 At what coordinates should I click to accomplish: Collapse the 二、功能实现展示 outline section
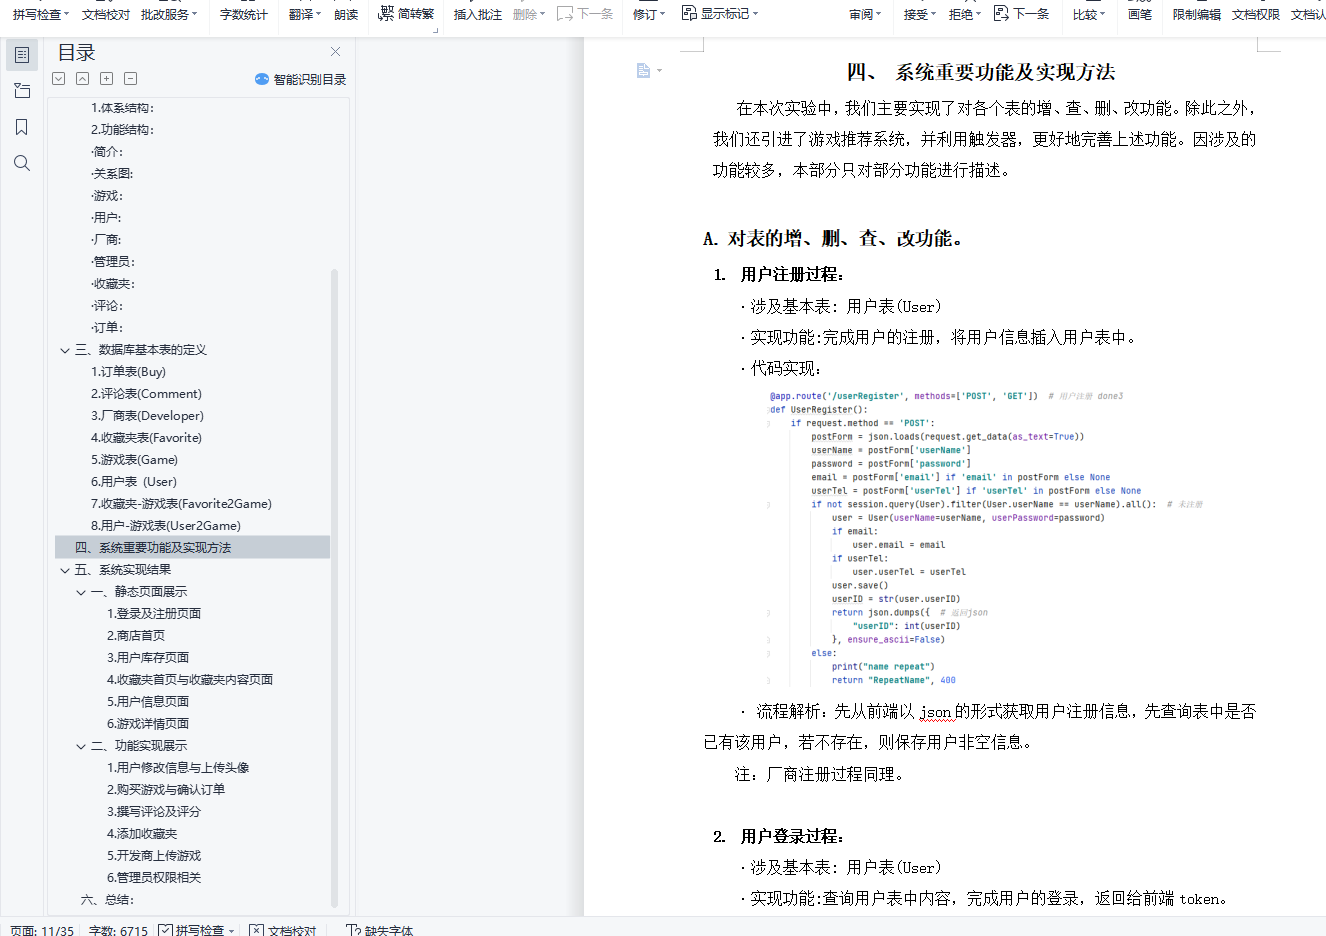(81, 746)
